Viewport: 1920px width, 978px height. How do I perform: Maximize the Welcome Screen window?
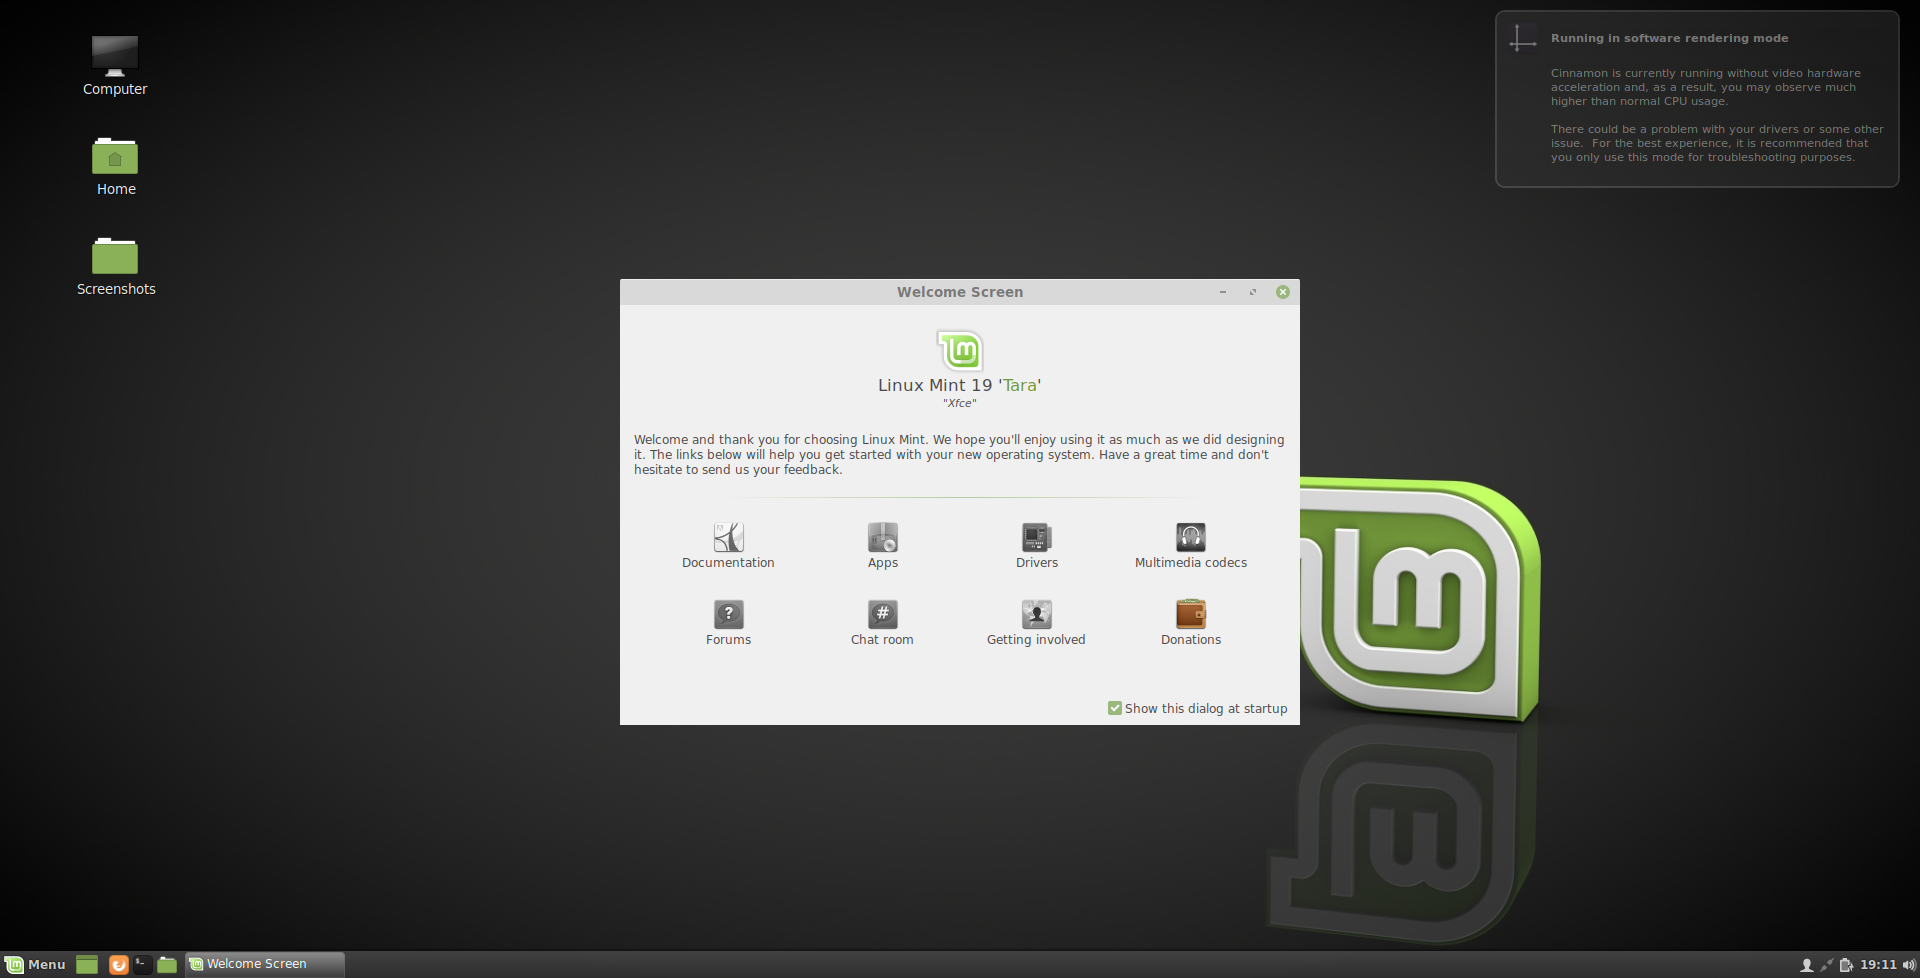[1252, 292]
